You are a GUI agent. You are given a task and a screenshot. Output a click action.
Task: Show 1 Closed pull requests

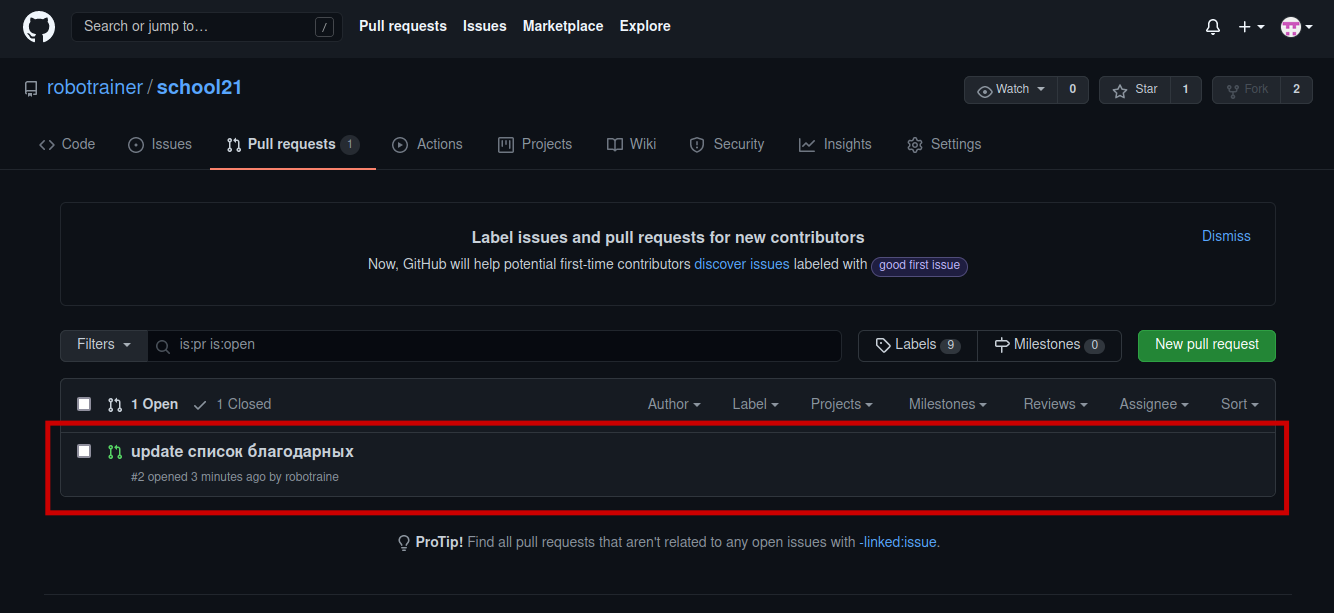(x=232, y=404)
